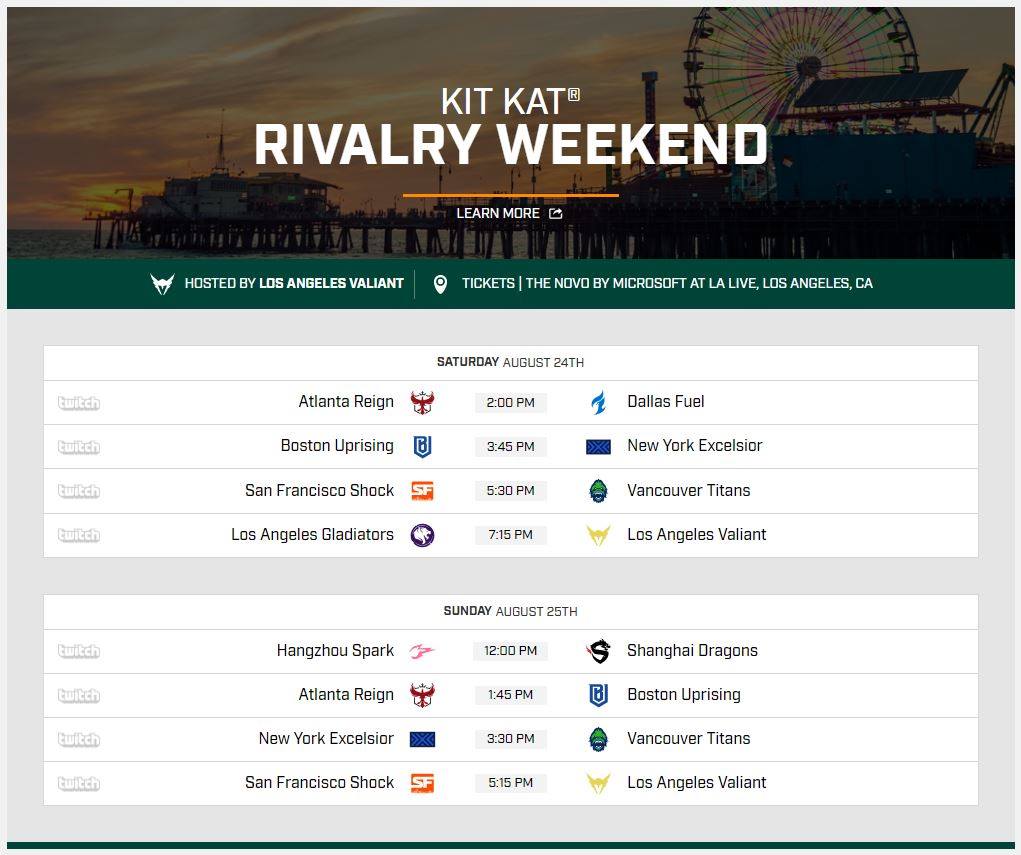Click the Los Angeles Gladiators logo
Viewport: 1021px width, 855px height.
coord(422,535)
